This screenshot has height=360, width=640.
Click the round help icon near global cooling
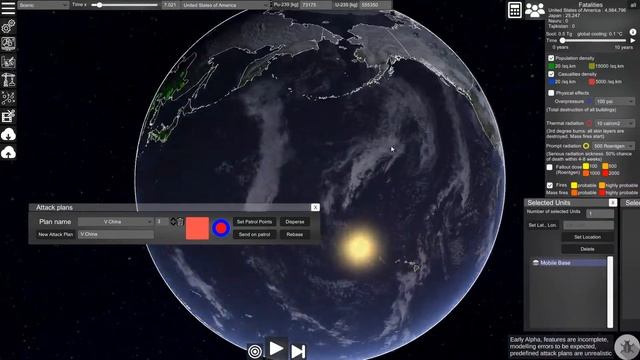coord(633,32)
